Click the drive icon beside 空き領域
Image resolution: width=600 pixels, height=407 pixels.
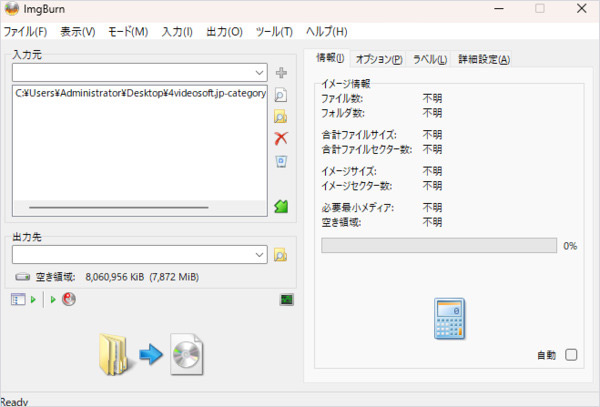click(23, 277)
